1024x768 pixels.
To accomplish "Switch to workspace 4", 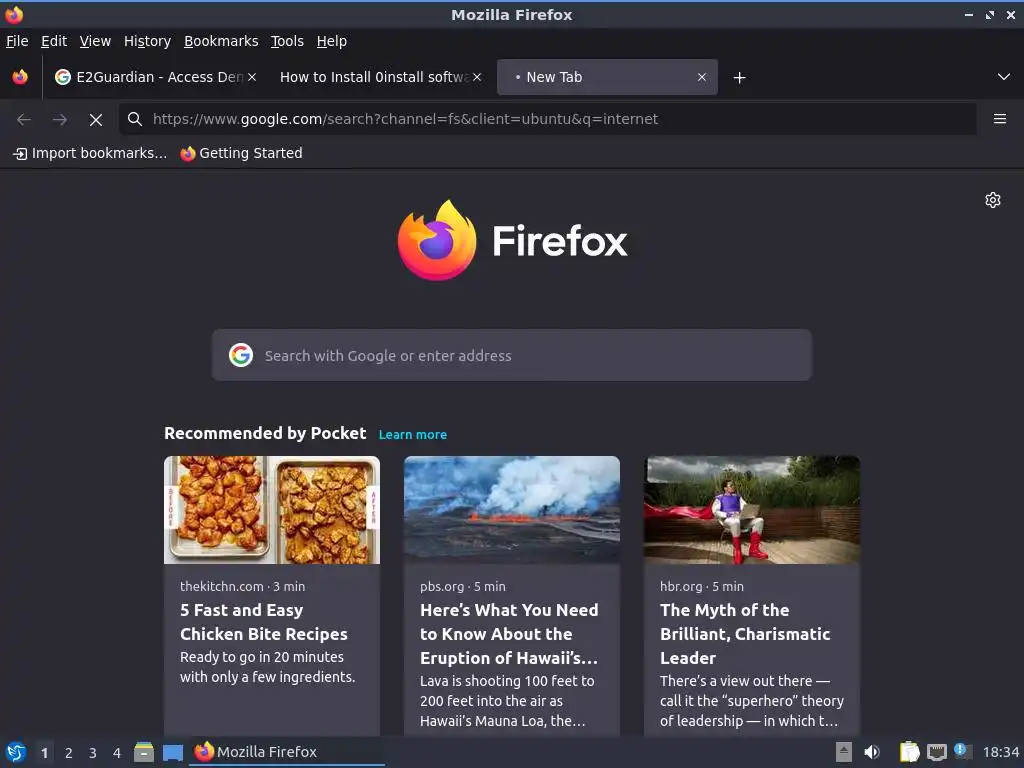I will pyautogui.click(x=117, y=753).
